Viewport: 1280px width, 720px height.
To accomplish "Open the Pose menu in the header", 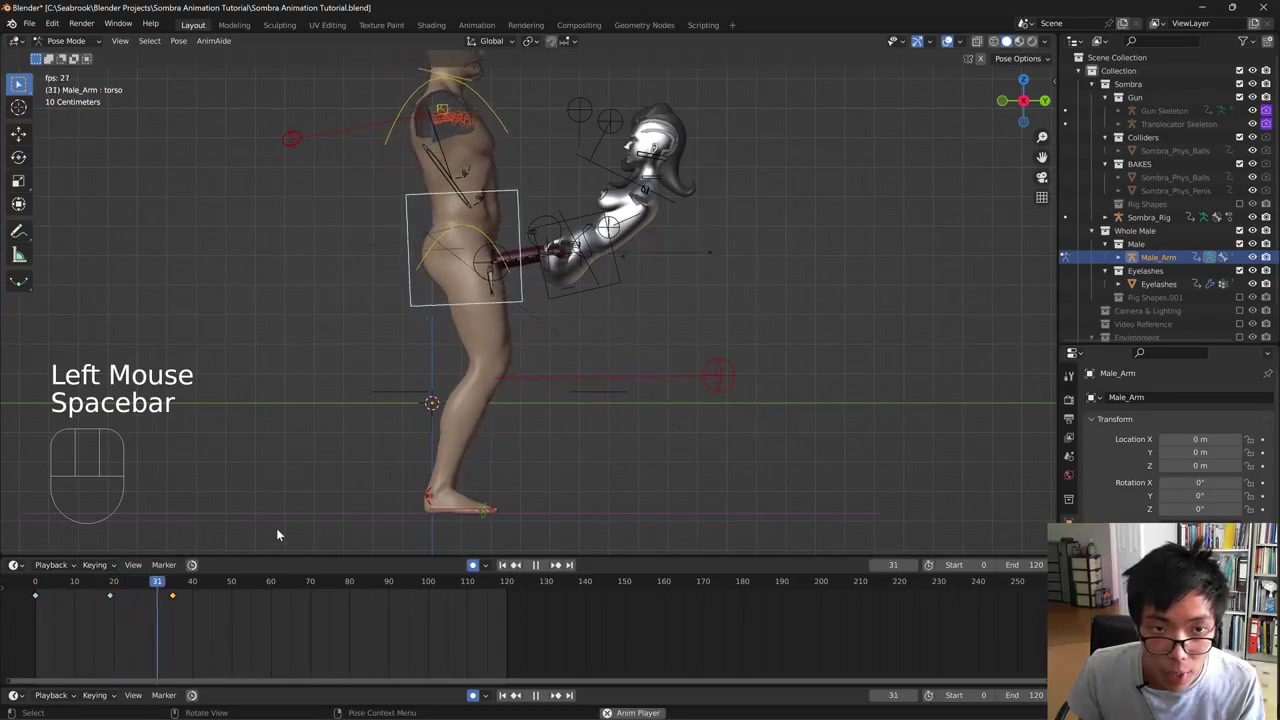I will pyautogui.click(x=178, y=41).
